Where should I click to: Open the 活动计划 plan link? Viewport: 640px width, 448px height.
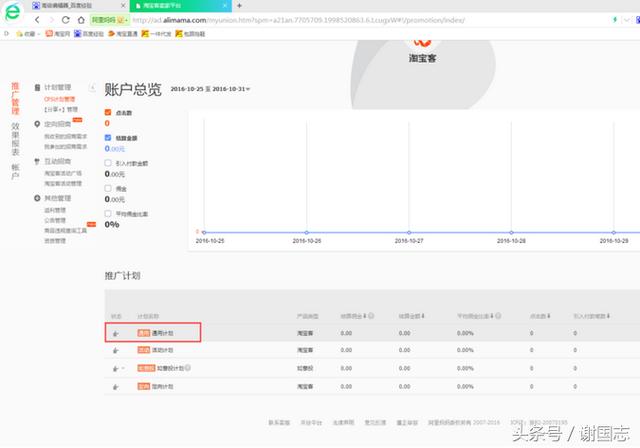[162, 350]
